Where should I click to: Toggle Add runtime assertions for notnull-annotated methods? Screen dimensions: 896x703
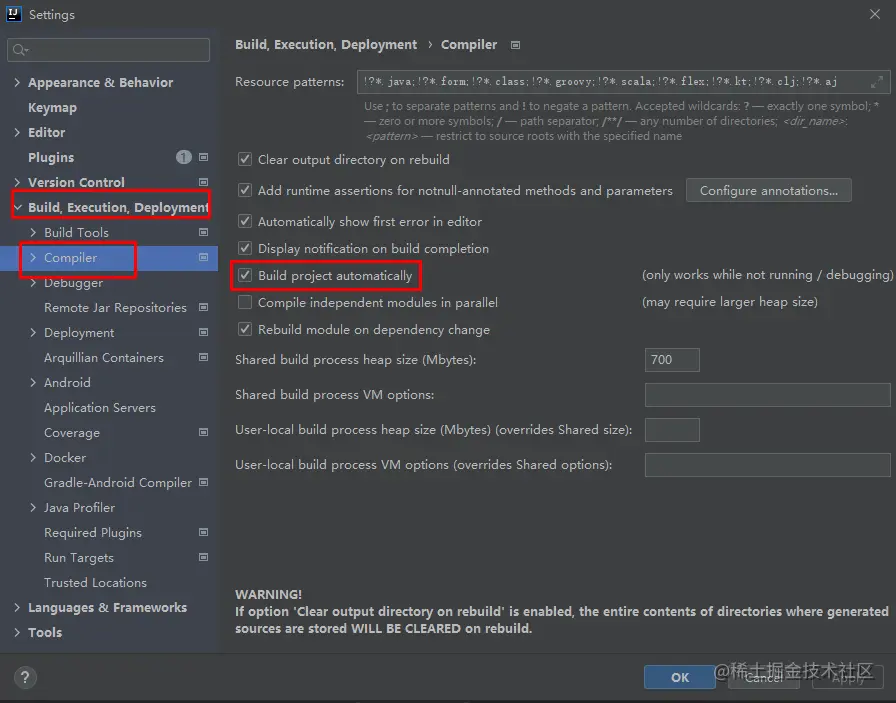[245, 190]
